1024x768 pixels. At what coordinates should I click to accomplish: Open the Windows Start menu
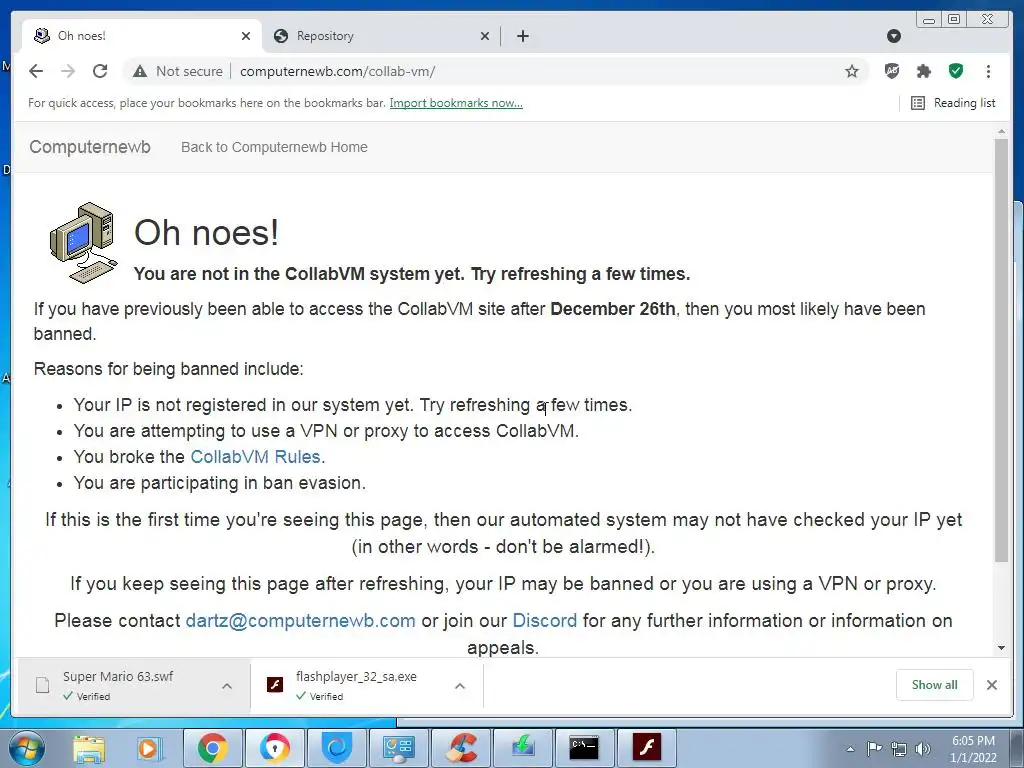(x=26, y=748)
